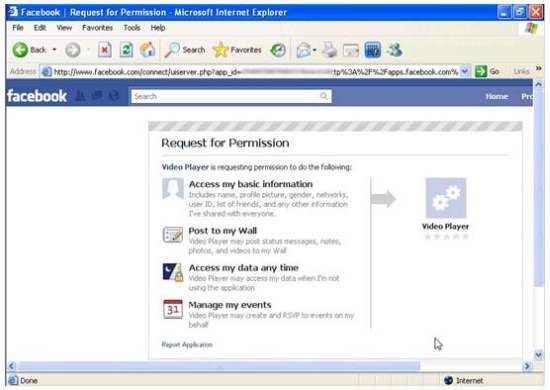
Task: Open the History clock icon
Action: tap(278, 50)
